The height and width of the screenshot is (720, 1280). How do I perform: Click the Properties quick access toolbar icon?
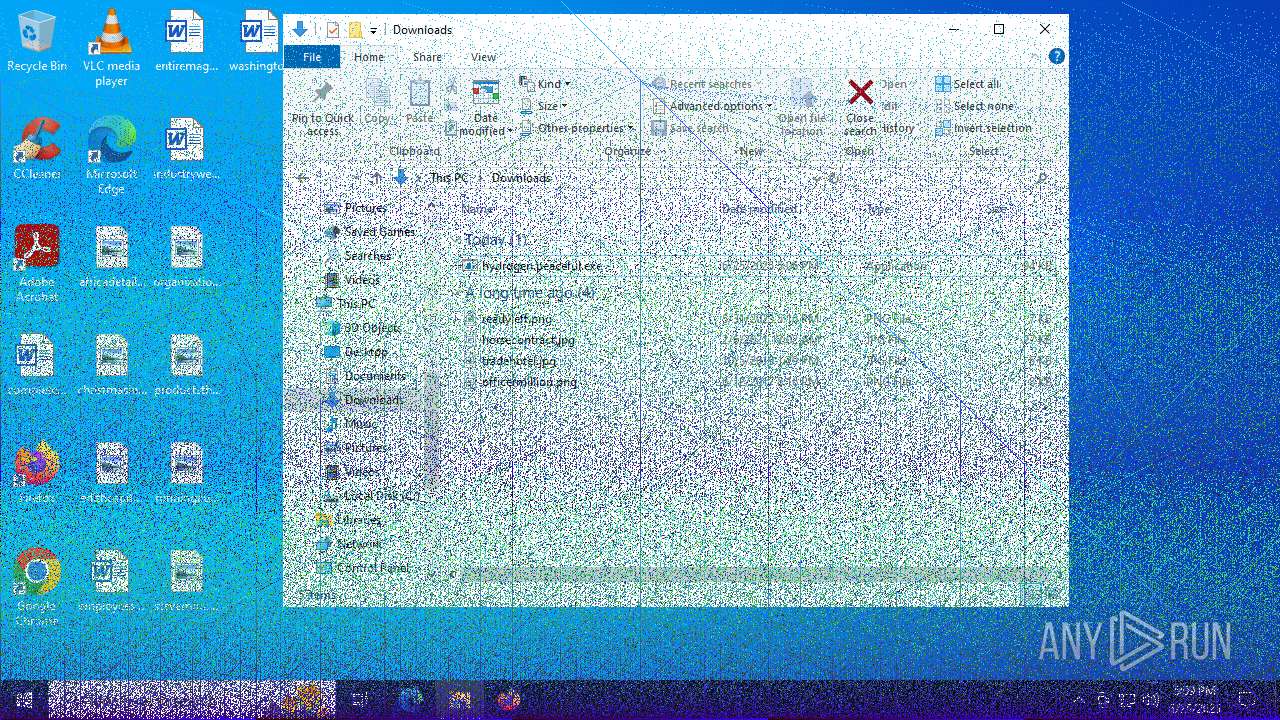pos(333,30)
